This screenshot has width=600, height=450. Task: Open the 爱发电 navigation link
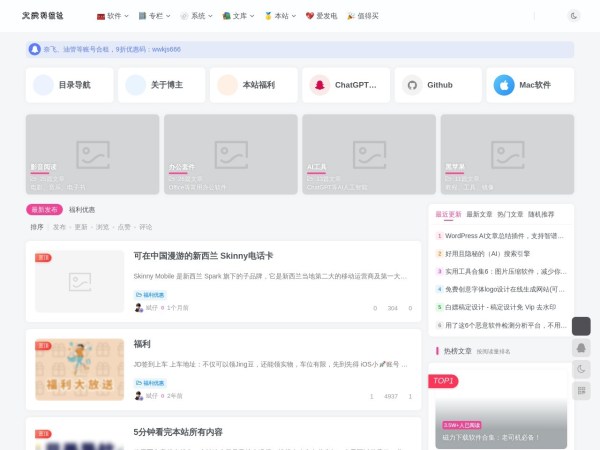click(x=321, y=16)
